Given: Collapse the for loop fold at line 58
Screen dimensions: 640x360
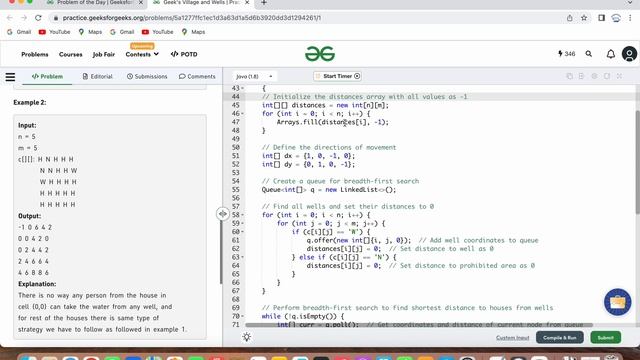Looking at the screenshot, I should [x=242, y=215].
